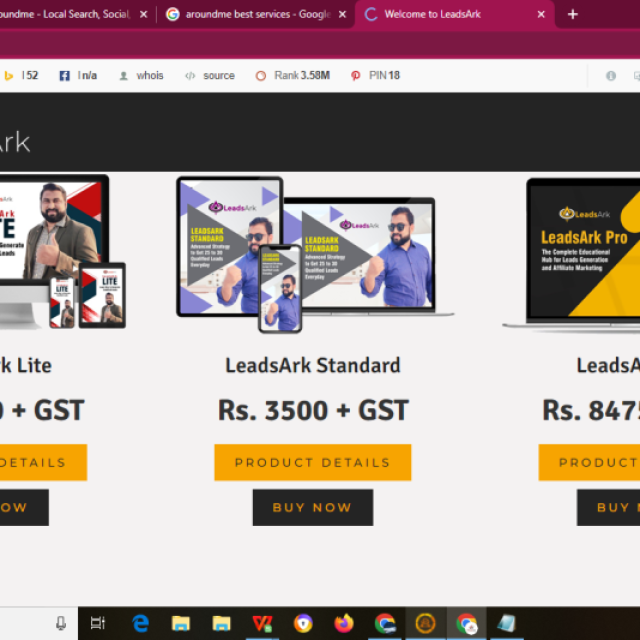Click the Bing I 52 toolbar item

[21, 76]
